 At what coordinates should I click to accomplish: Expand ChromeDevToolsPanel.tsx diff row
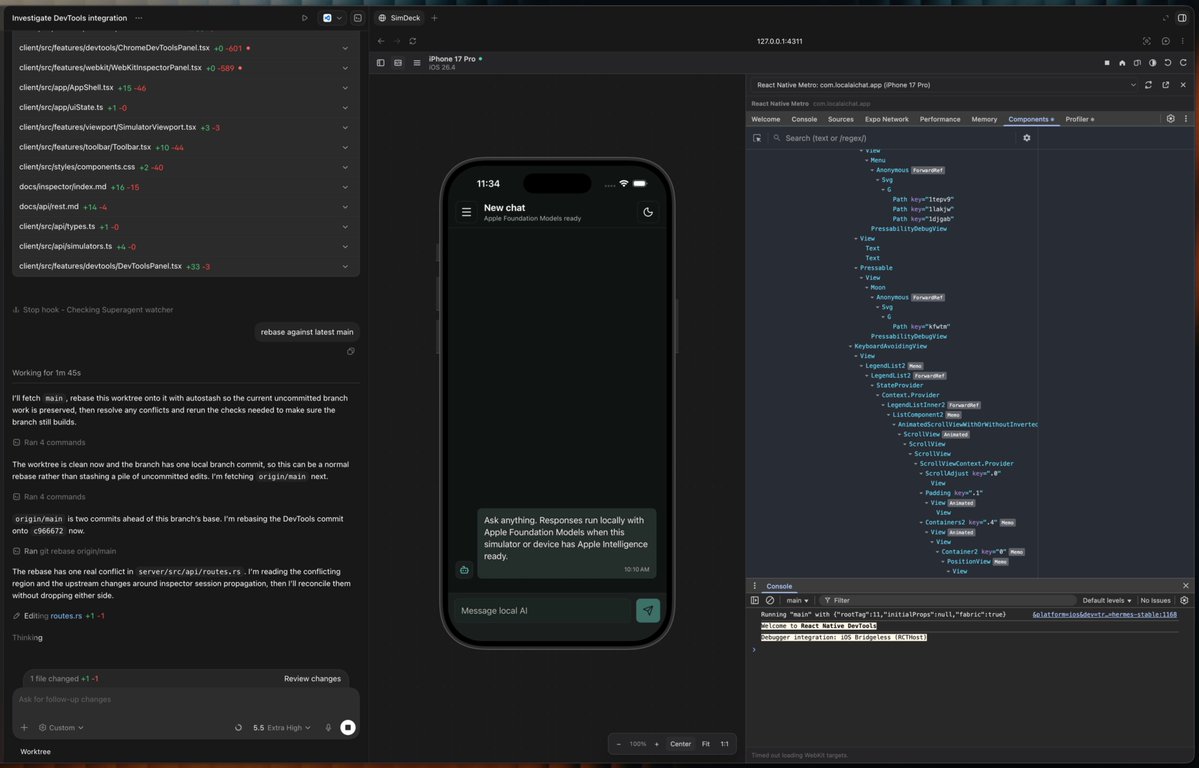(186, 48)
